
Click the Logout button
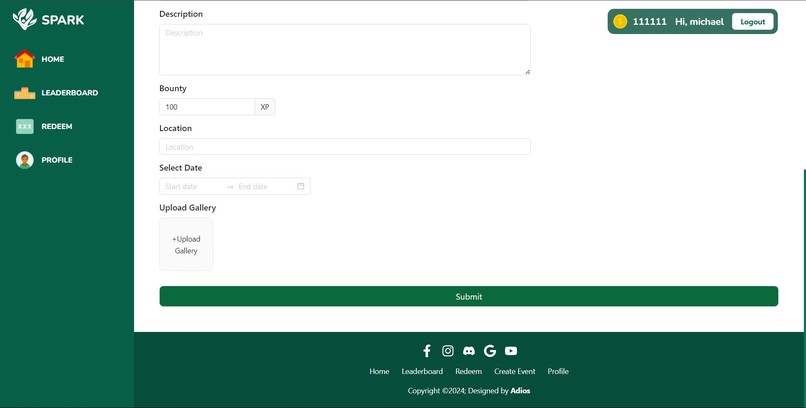(x=753, y=22)
